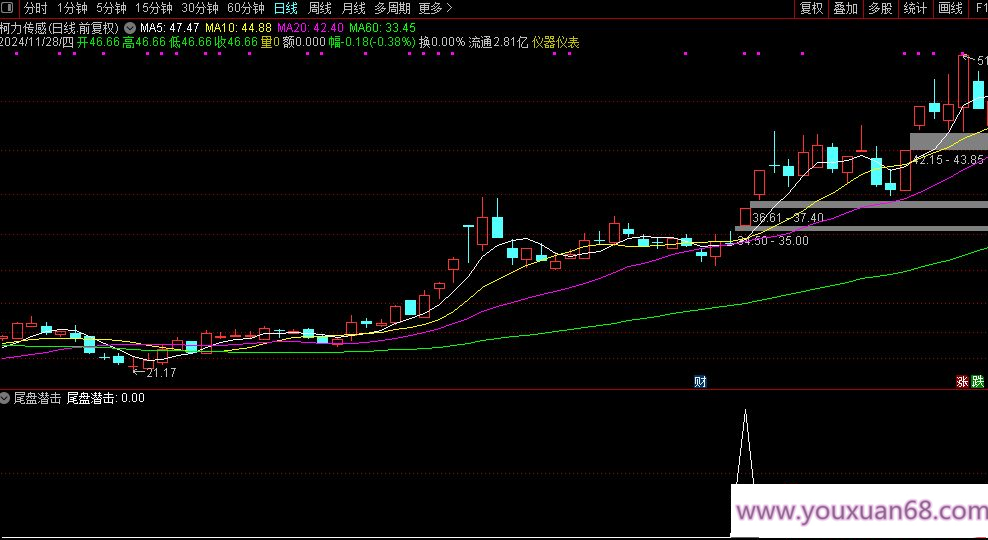Click the MA20: 42.40 label

(310, 28)
